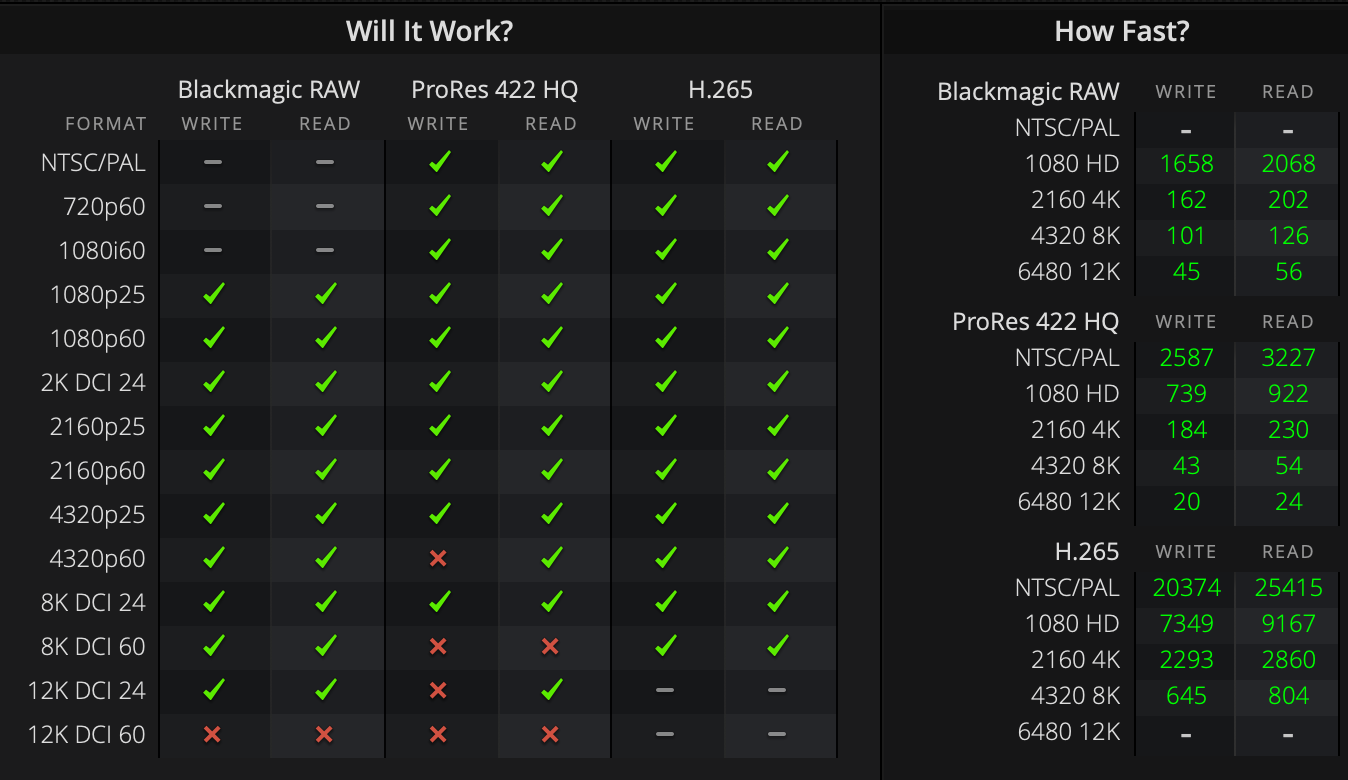The height and width of the screenshot is (780, 1348).
Task: Select the 12K read value 56
Action: (1288, 272)
